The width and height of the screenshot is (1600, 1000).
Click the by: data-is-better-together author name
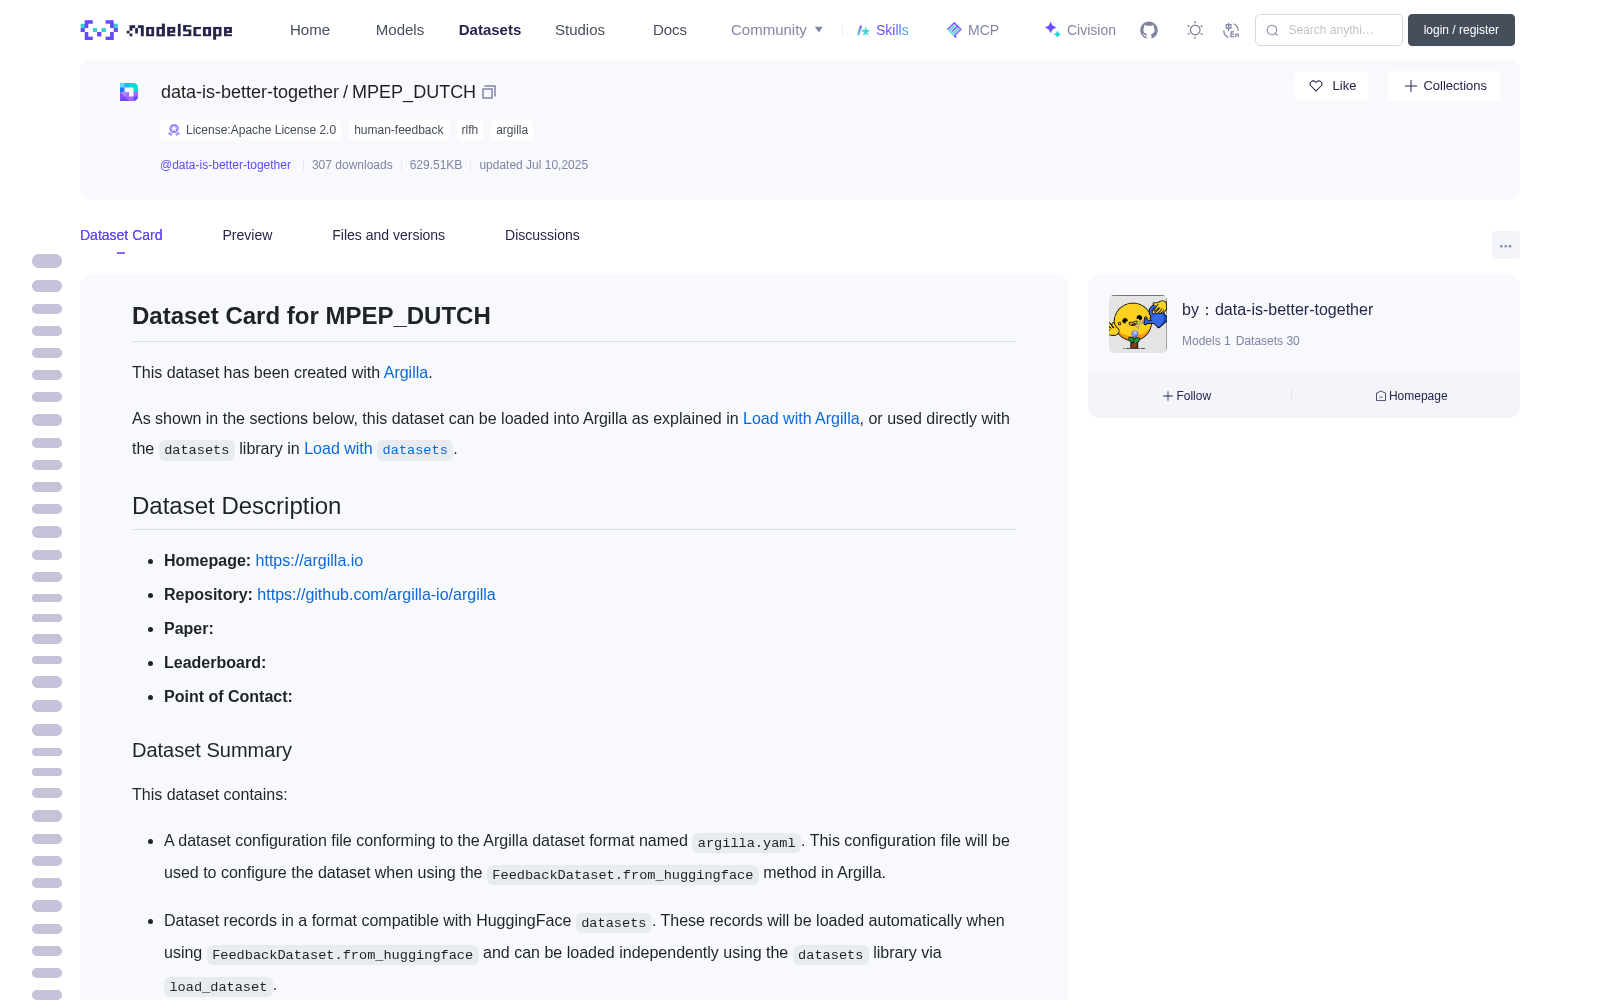pos(1277,309)
